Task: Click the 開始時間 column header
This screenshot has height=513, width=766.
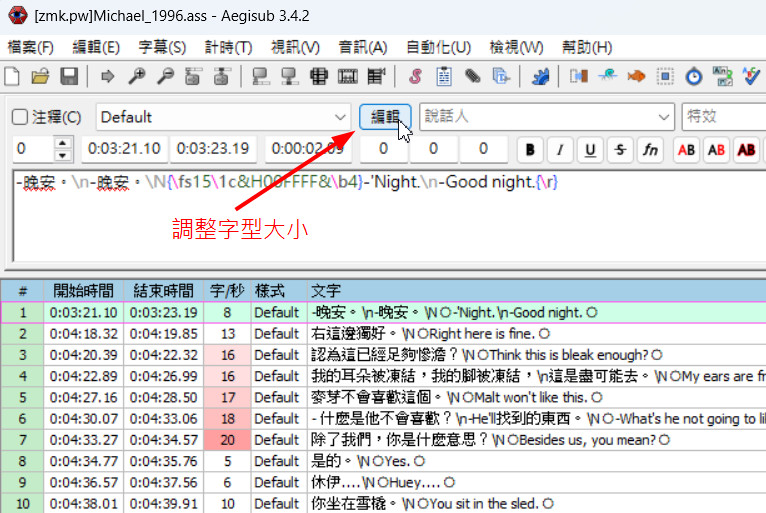Action: coord(84,290)
